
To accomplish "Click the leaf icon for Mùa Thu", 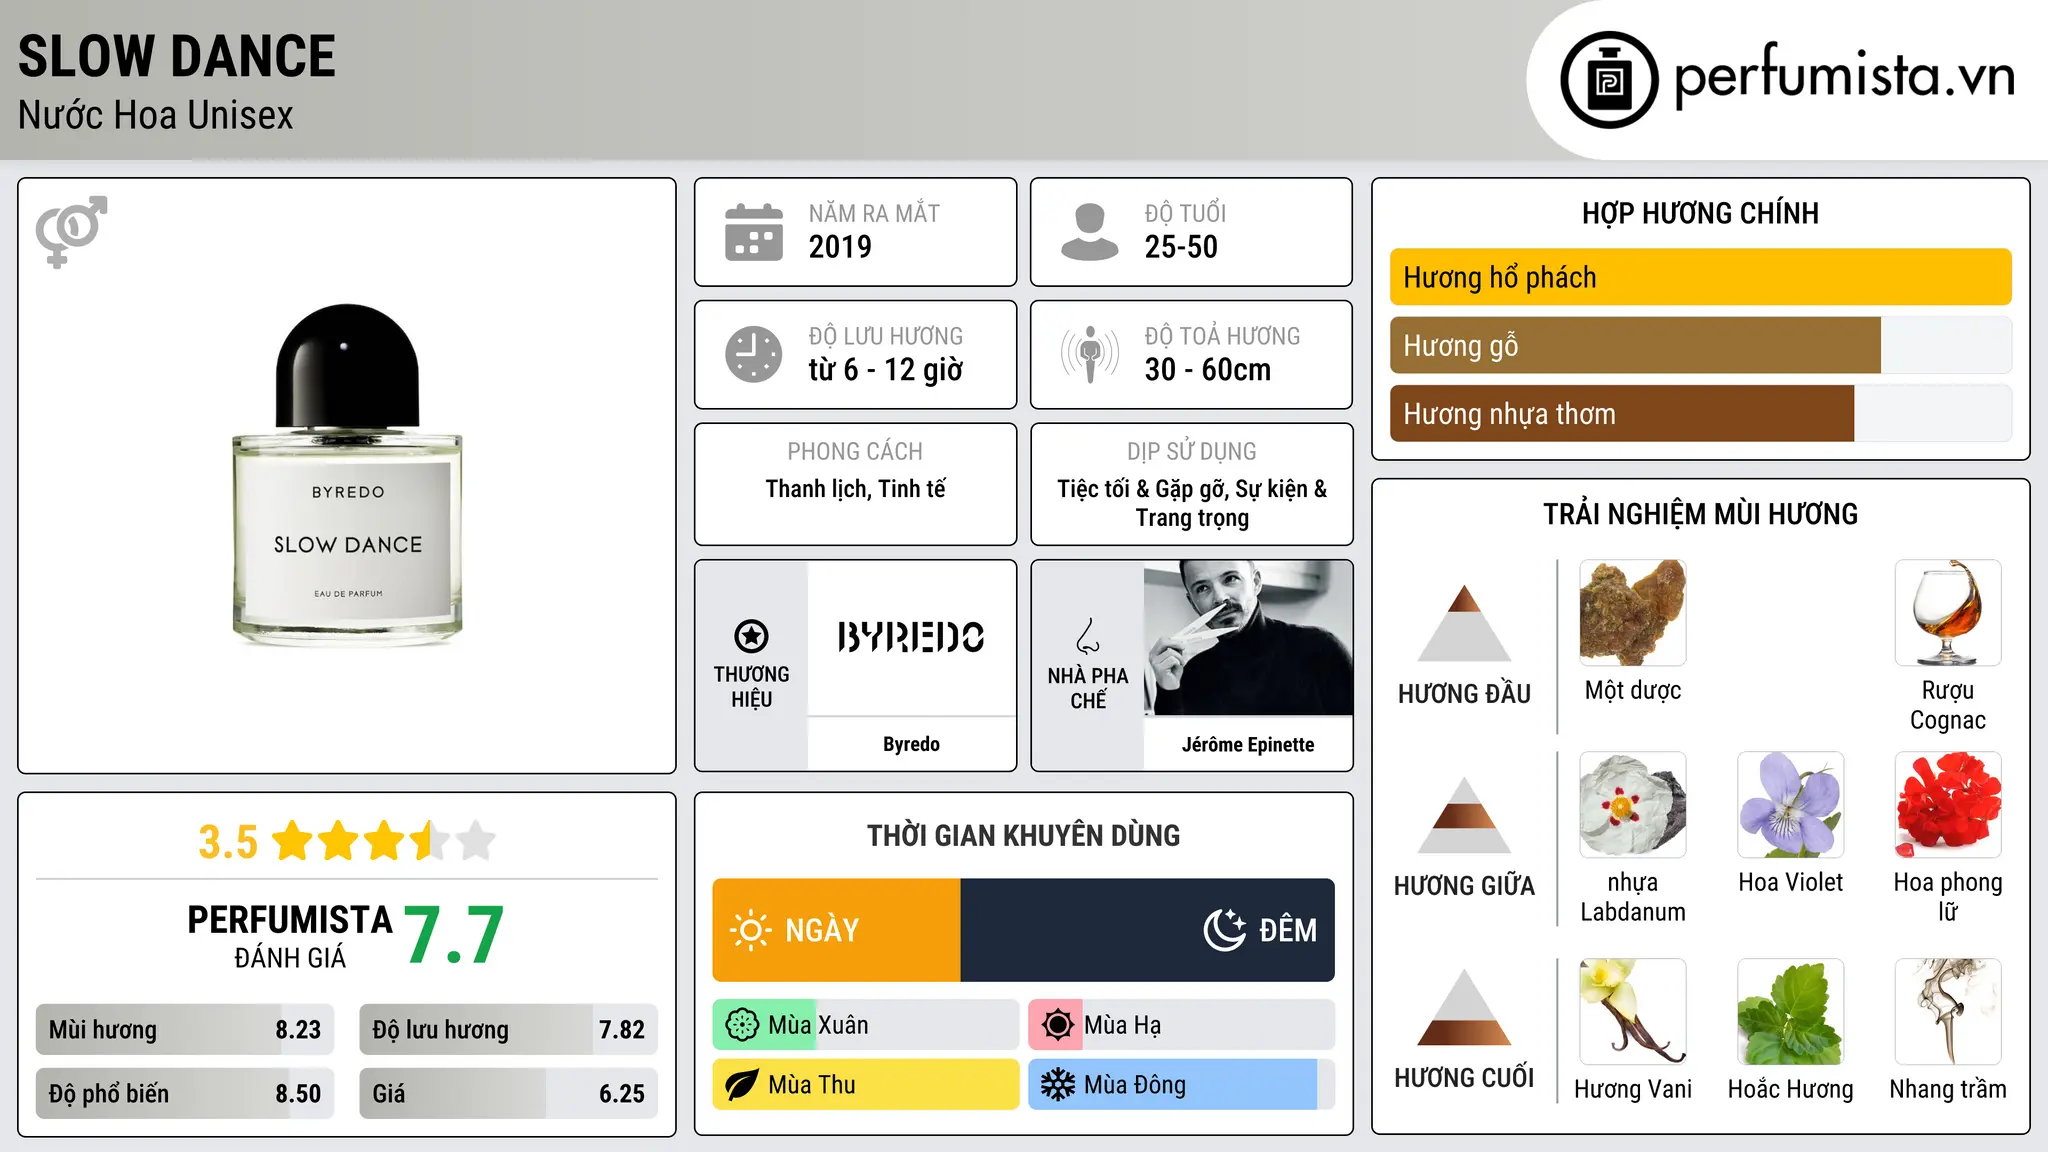I will click(741, 1085).
